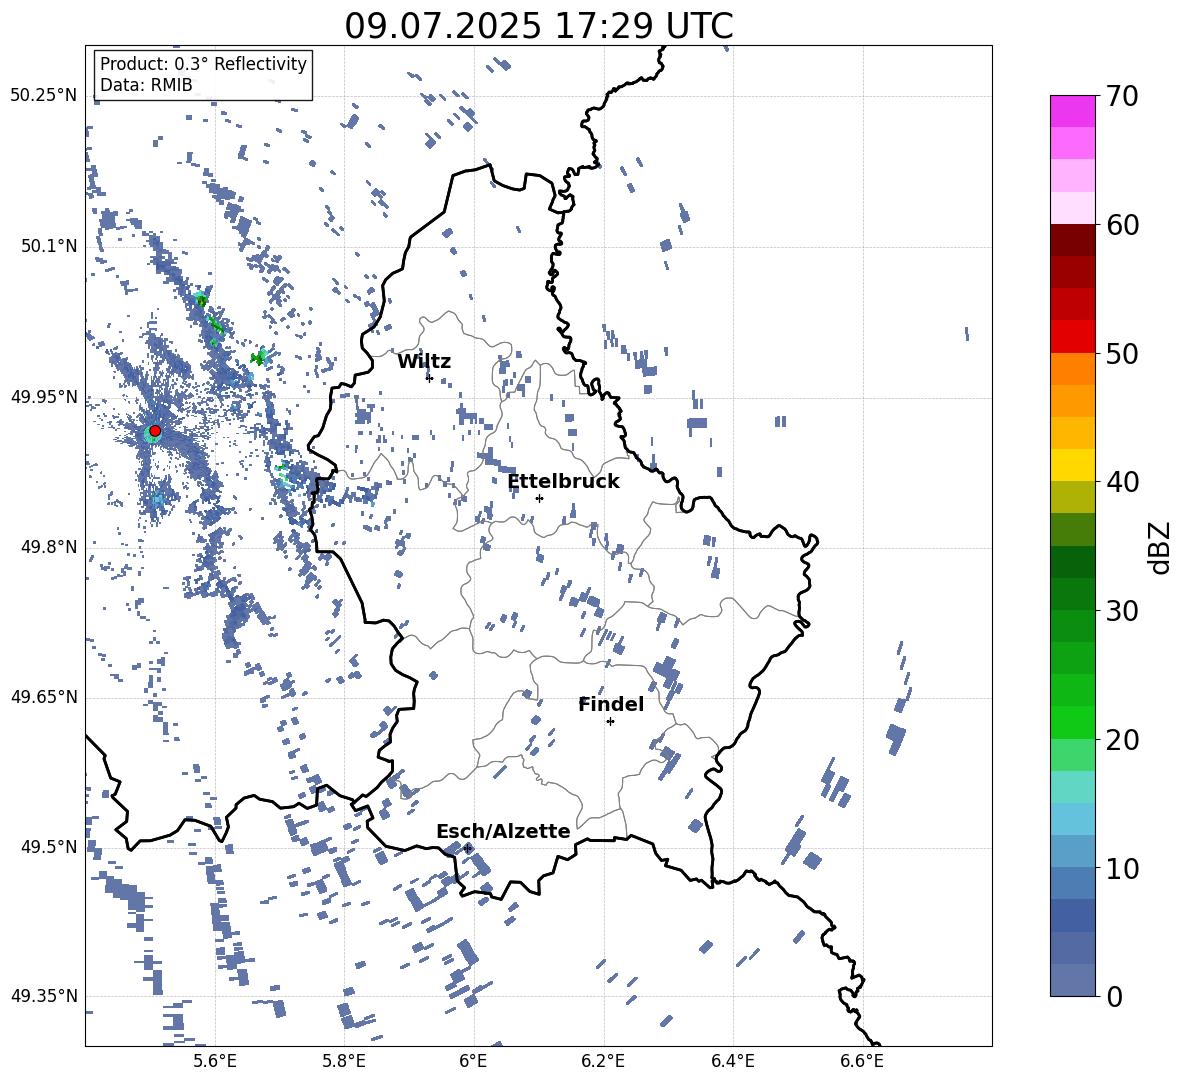Screen dimensions: 1184x1081
Task: Click the 6°E longitude label
Action: (x=473, y=1061)
